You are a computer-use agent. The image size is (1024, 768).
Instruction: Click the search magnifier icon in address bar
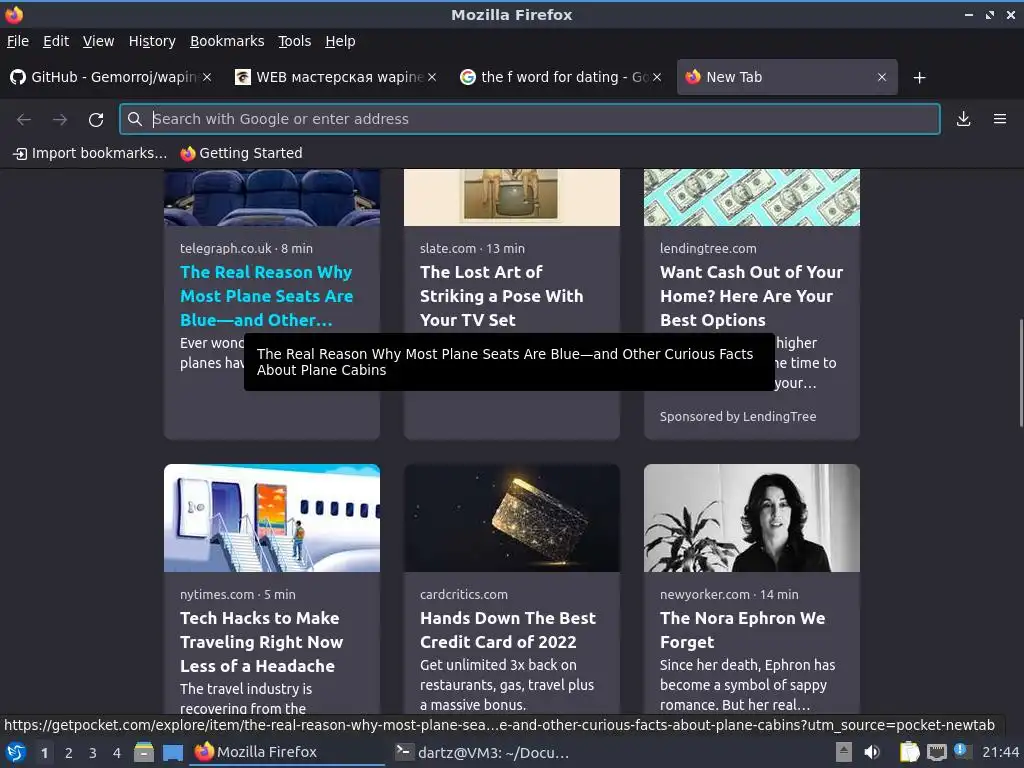tap(135, 119)
